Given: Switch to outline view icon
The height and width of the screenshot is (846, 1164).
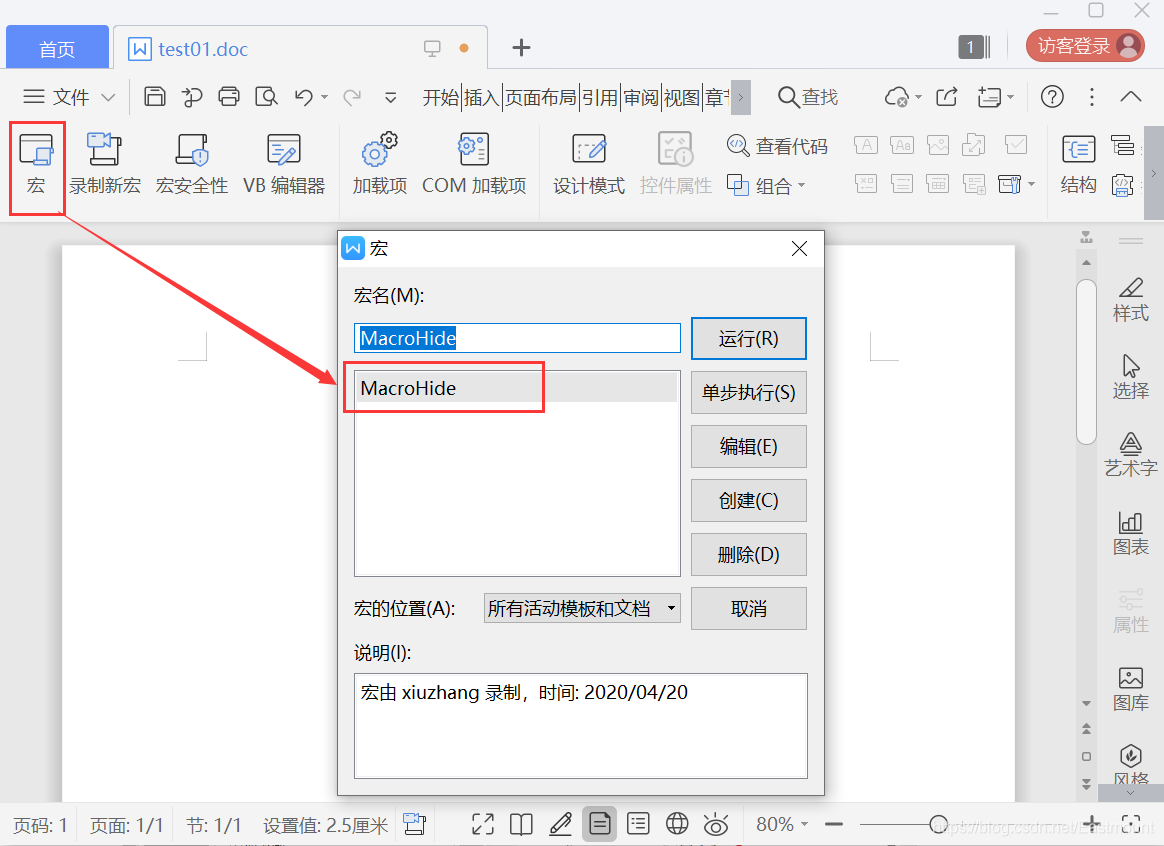Looking at the screenshot, I should 638,824.
